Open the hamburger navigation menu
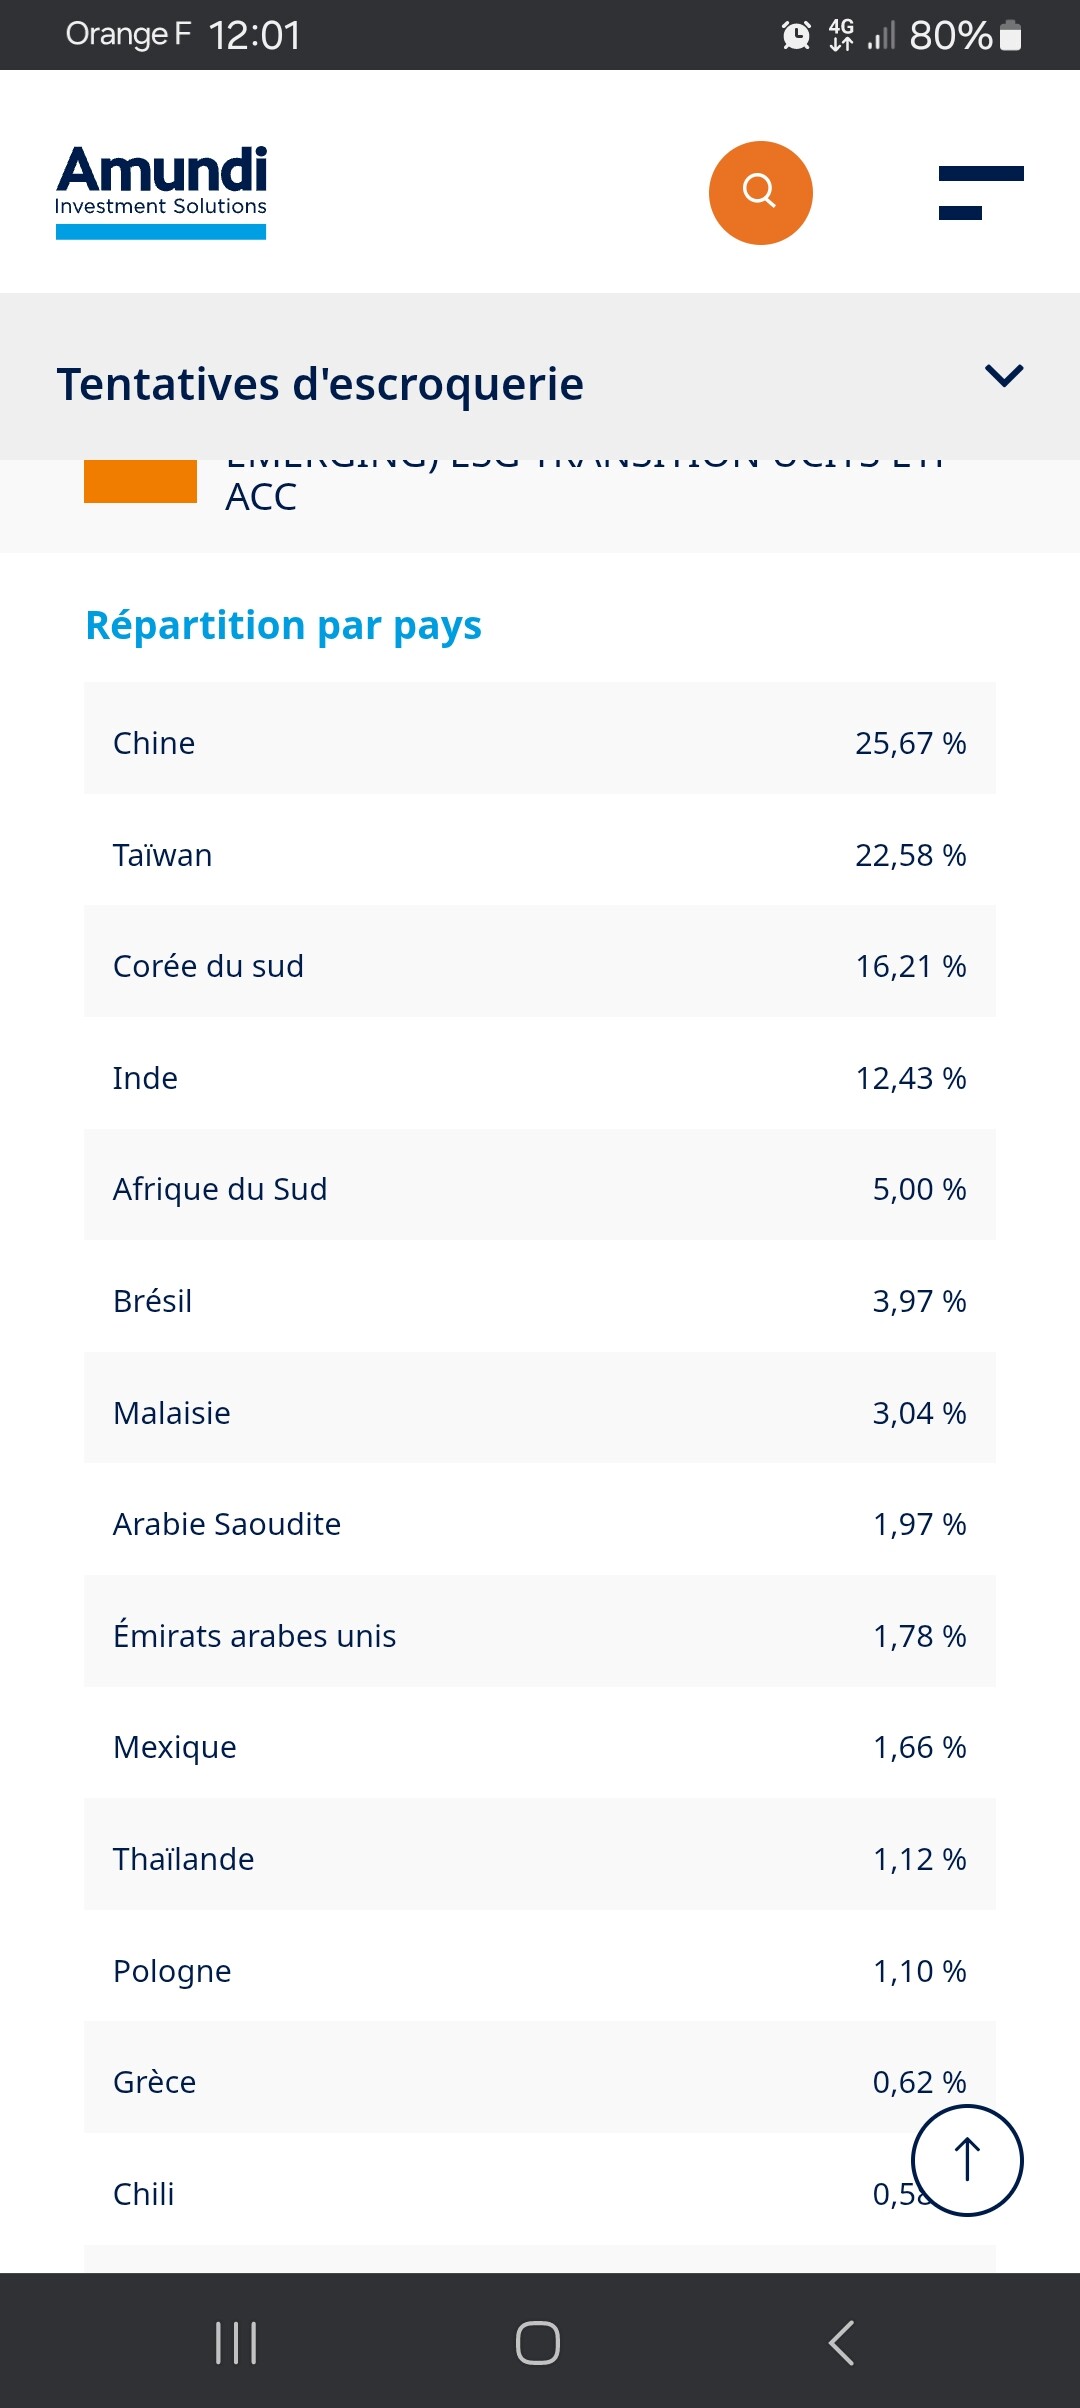The height and width of the screenshot is (2408, 1080). (980, 193)
